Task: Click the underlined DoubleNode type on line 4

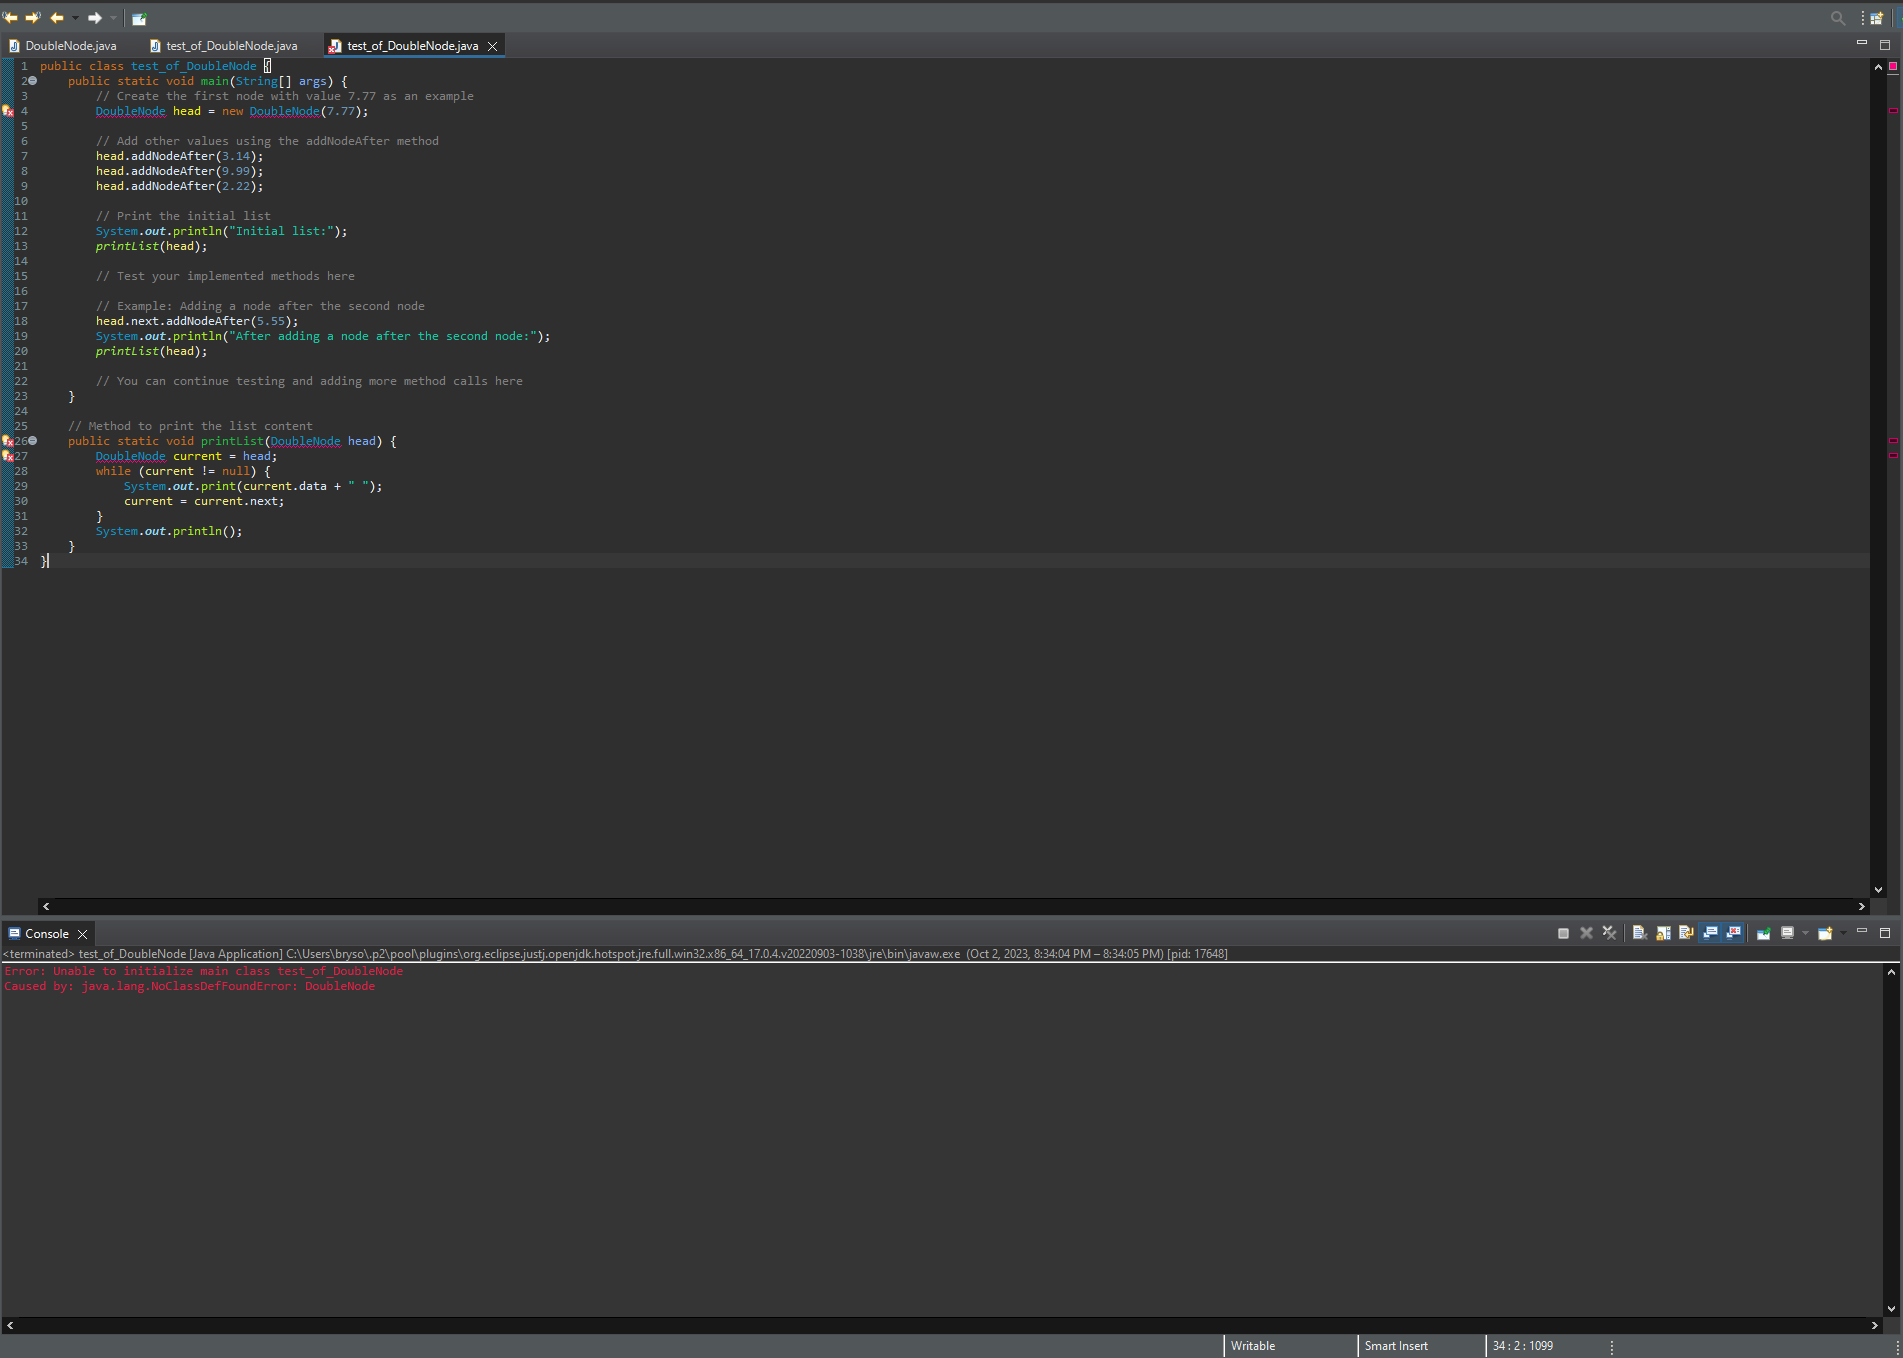Action: point(131,111)
